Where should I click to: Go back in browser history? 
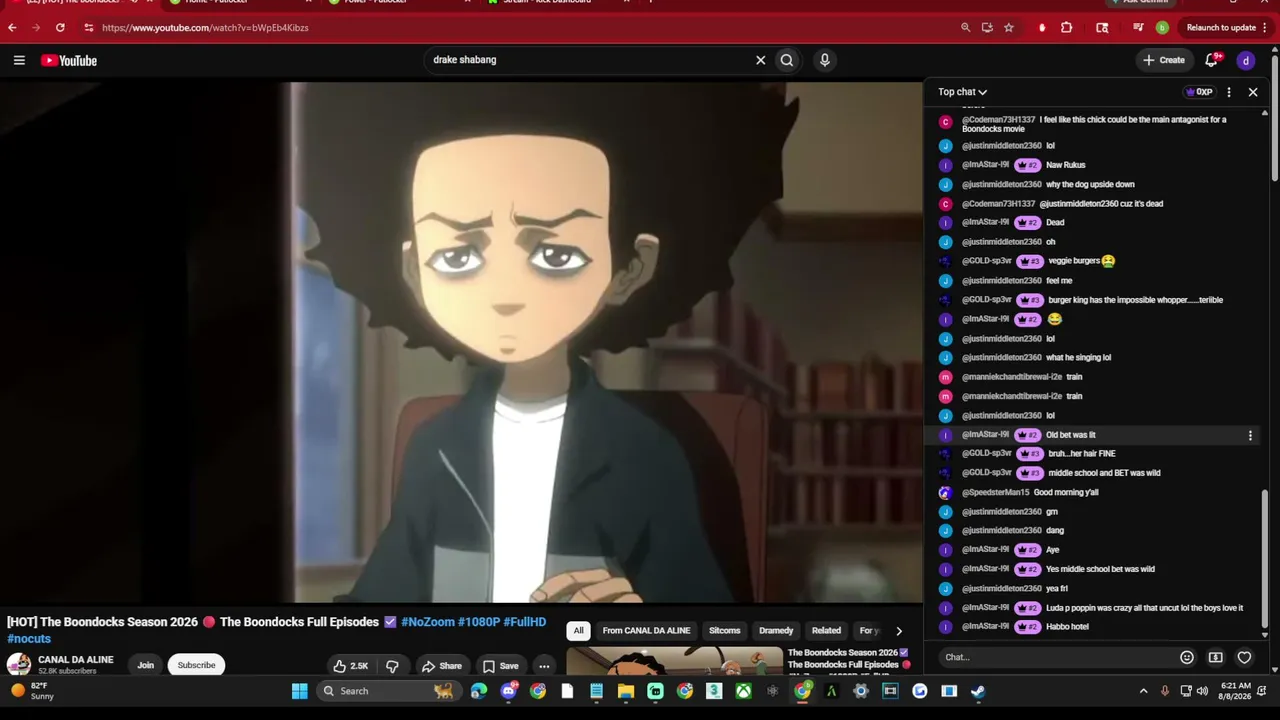12,28
